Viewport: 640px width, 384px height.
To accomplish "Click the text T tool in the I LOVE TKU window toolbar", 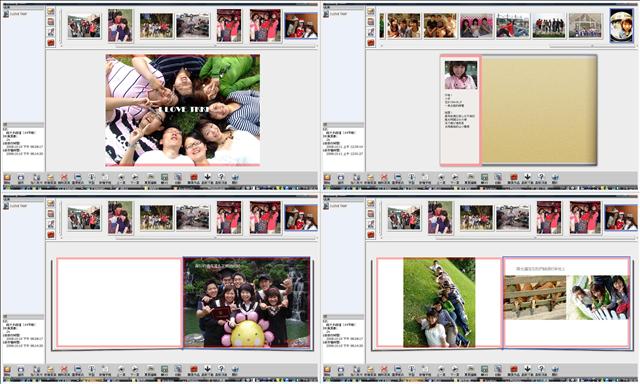I will (92, 177).
